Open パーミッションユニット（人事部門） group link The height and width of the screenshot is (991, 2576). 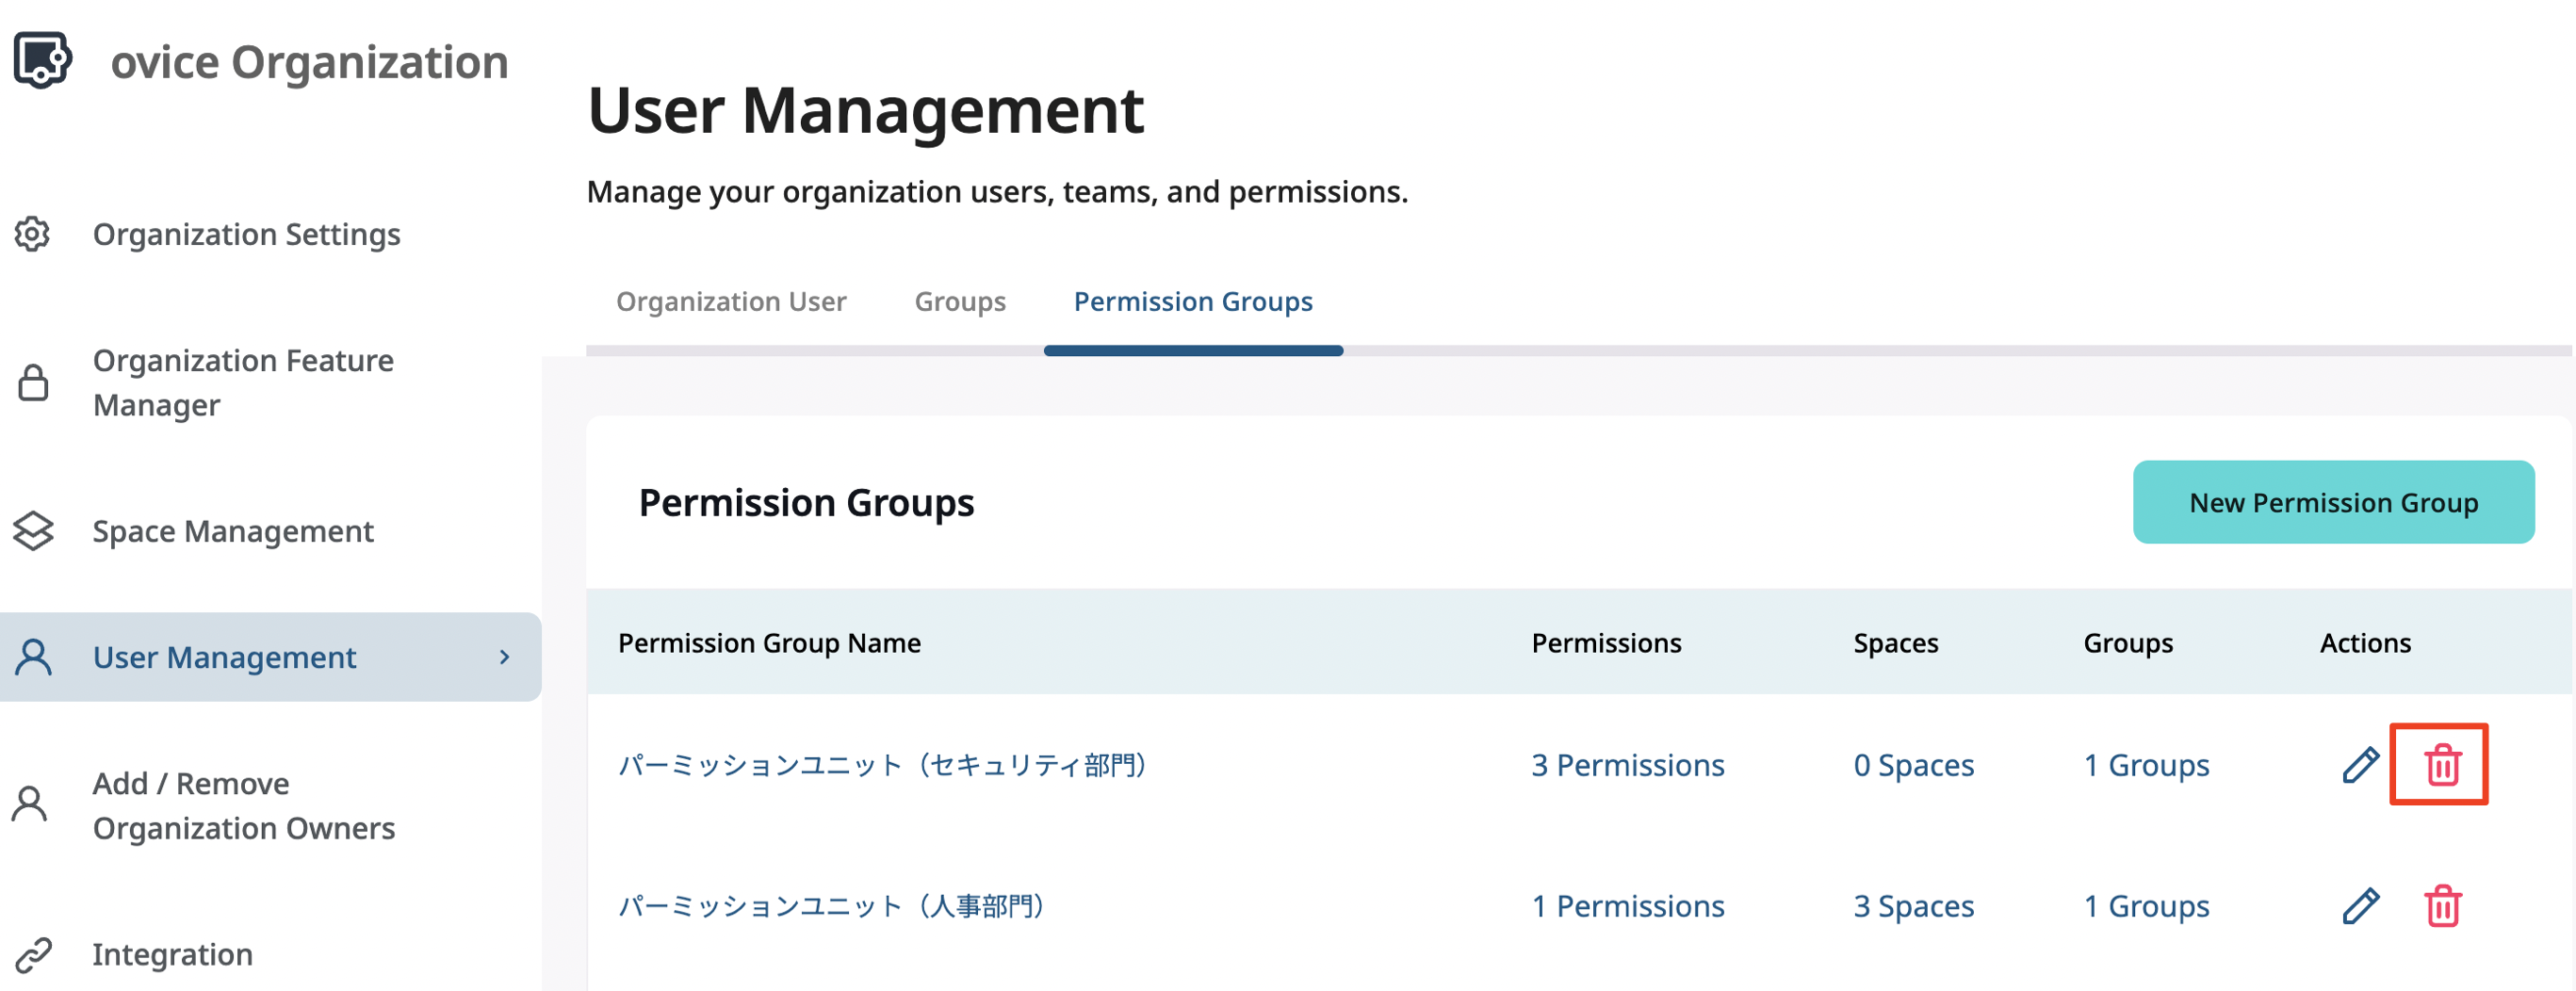tap(832, 906)
